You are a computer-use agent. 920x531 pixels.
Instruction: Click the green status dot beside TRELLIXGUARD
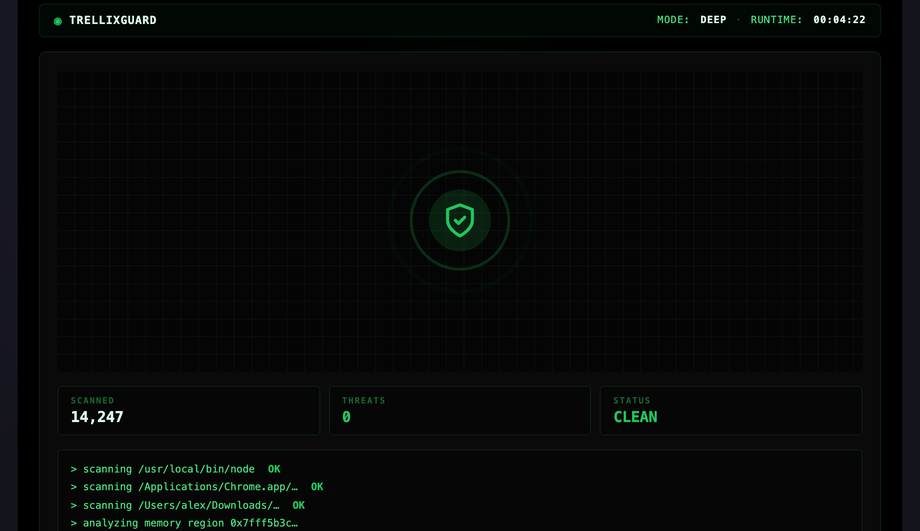click(58, 21)
